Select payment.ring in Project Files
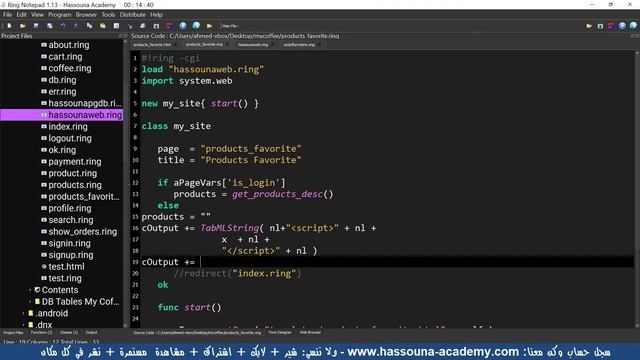This screenshot has height=360, width=640. [x=75, y=162]
